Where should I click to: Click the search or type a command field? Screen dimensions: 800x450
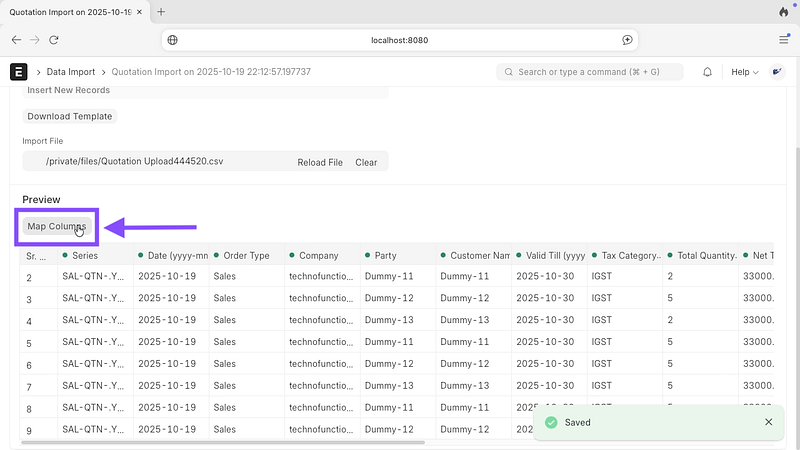(590, 72)
